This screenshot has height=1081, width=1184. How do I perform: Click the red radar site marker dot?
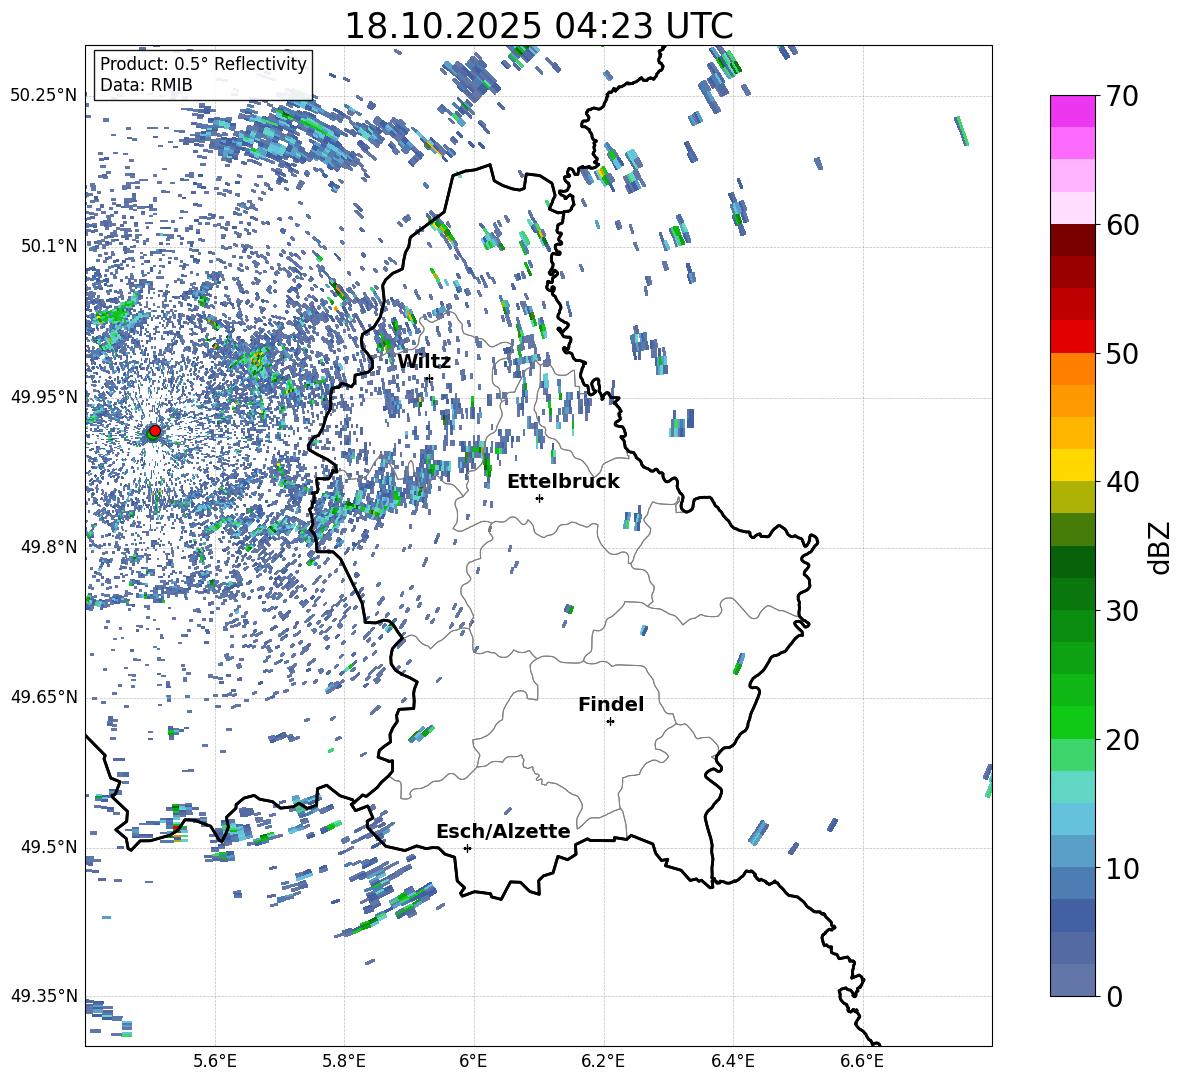coord(154,431)
